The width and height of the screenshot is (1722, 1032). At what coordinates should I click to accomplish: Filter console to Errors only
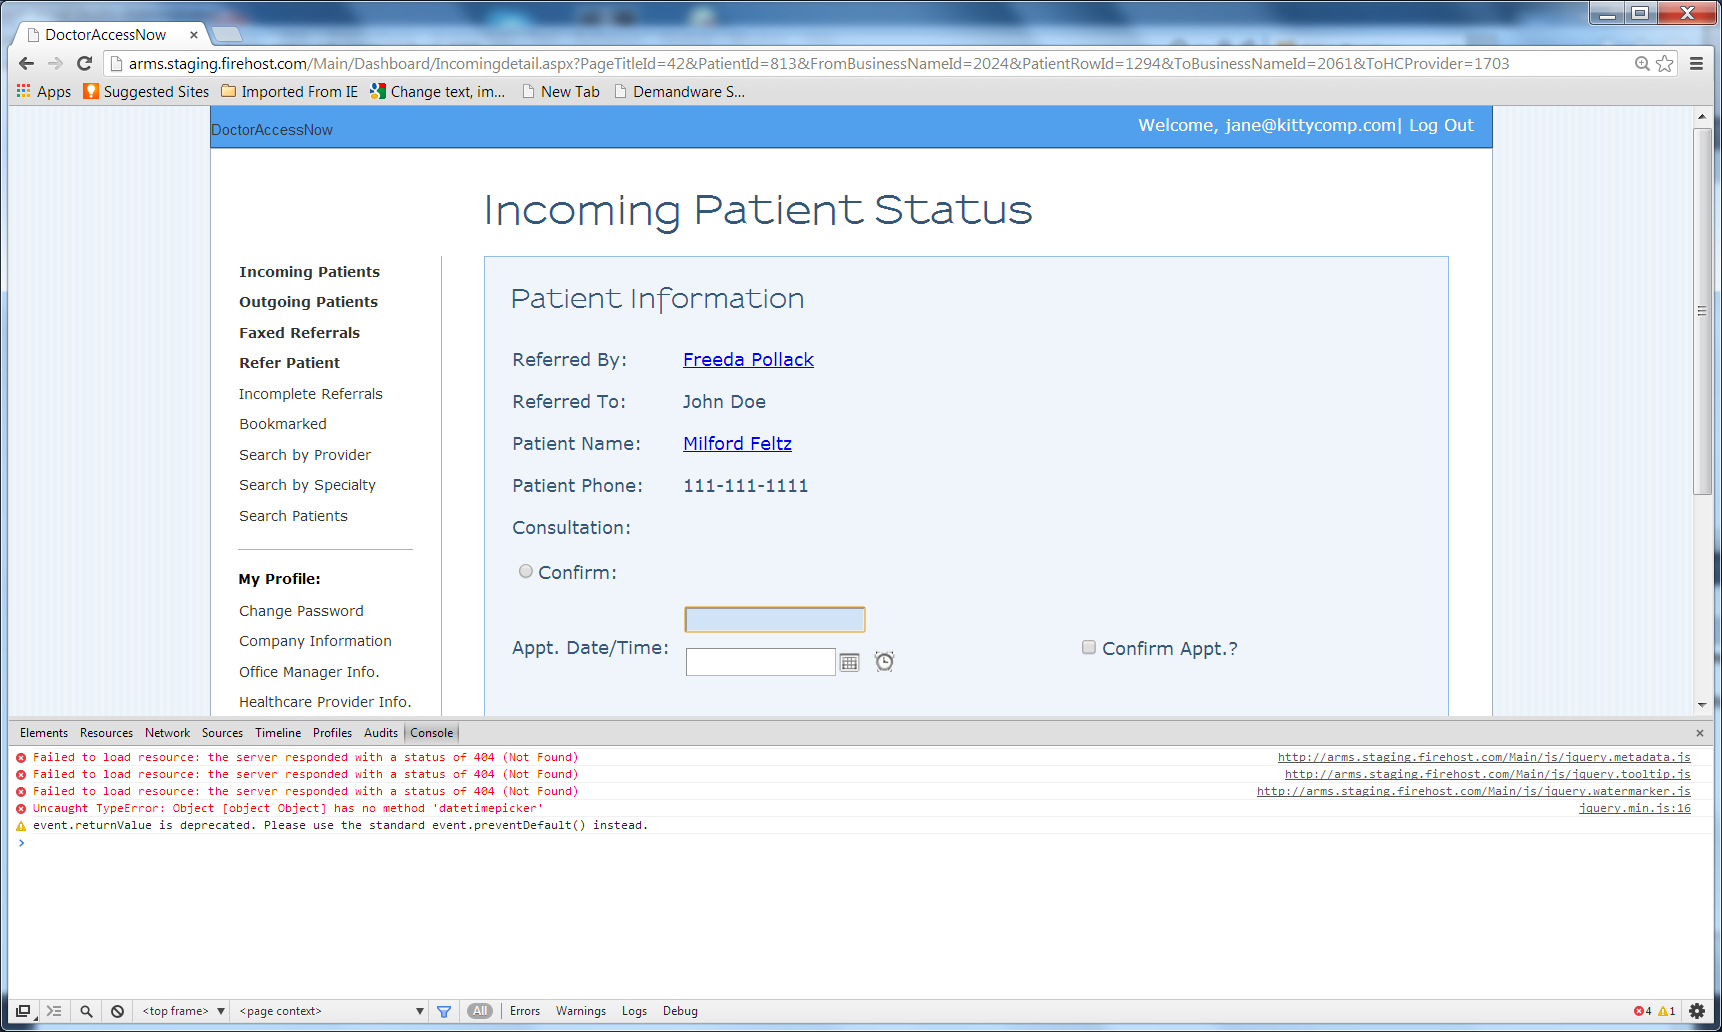point(525,1011)
